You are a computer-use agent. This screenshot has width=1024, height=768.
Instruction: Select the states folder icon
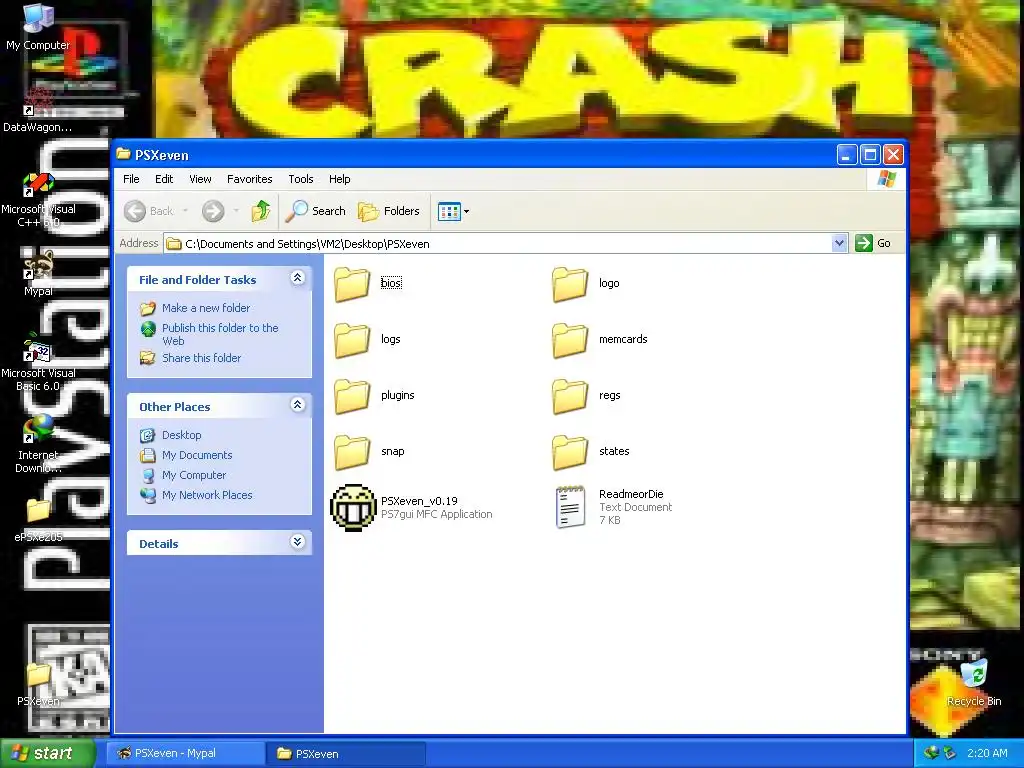570,453
